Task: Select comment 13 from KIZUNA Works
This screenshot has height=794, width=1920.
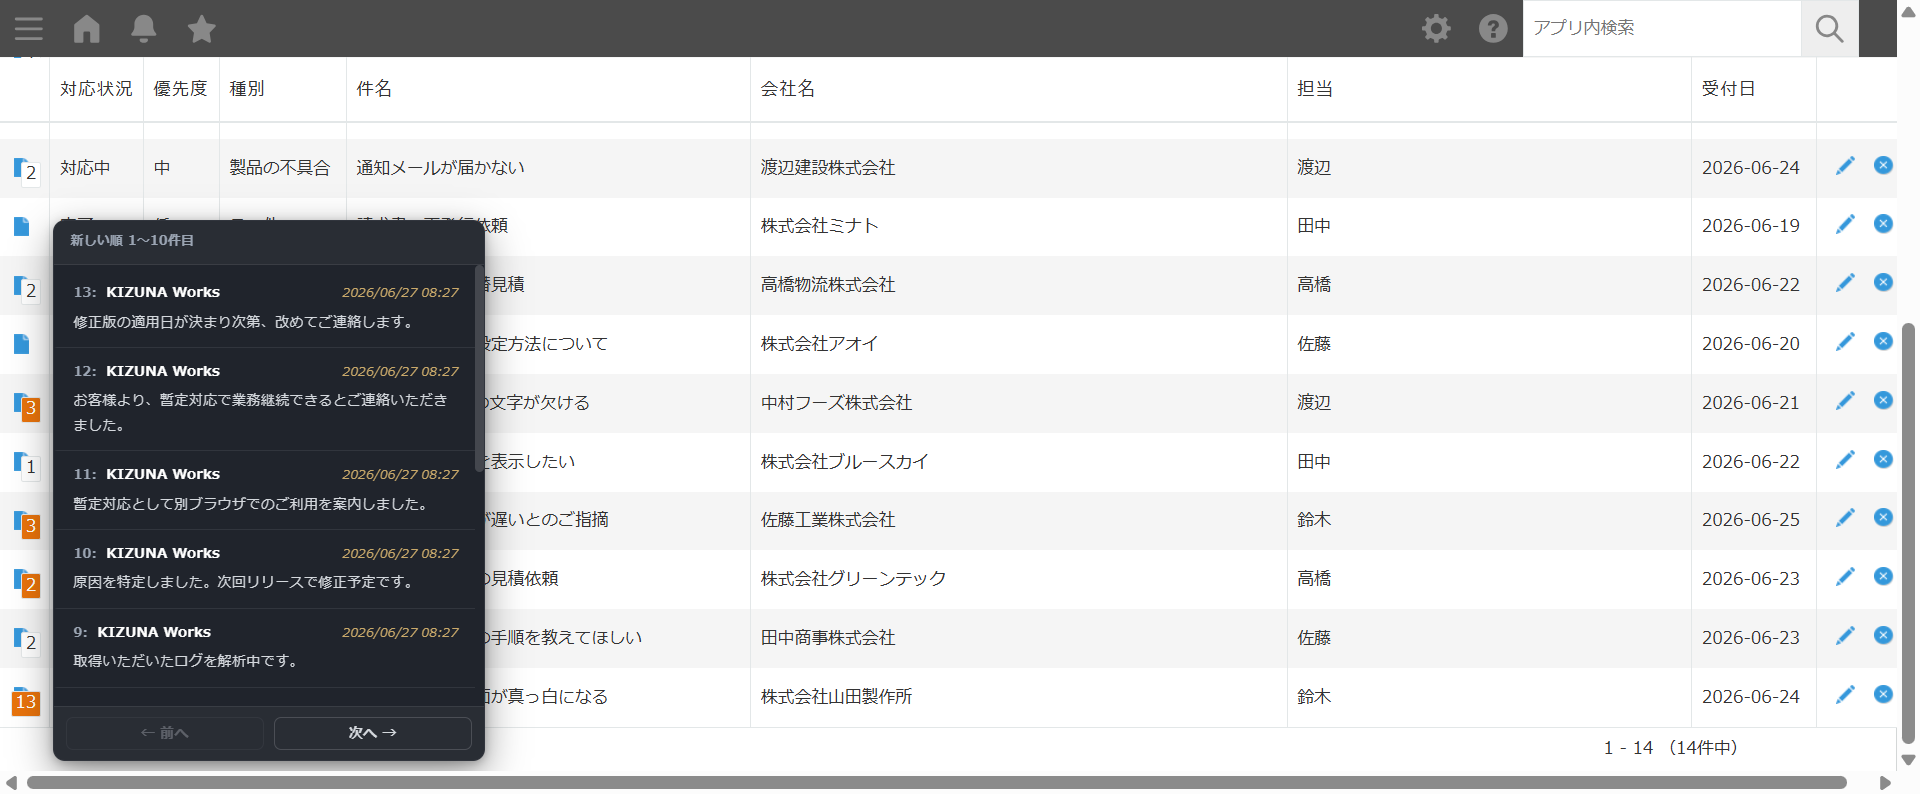Action: pos(265,306)
